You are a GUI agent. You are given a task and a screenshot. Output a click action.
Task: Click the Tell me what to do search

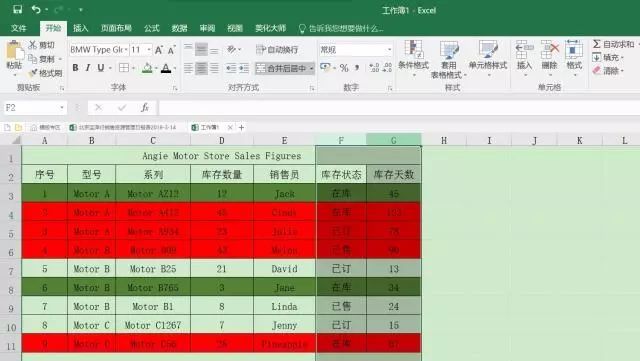point(341,29)
